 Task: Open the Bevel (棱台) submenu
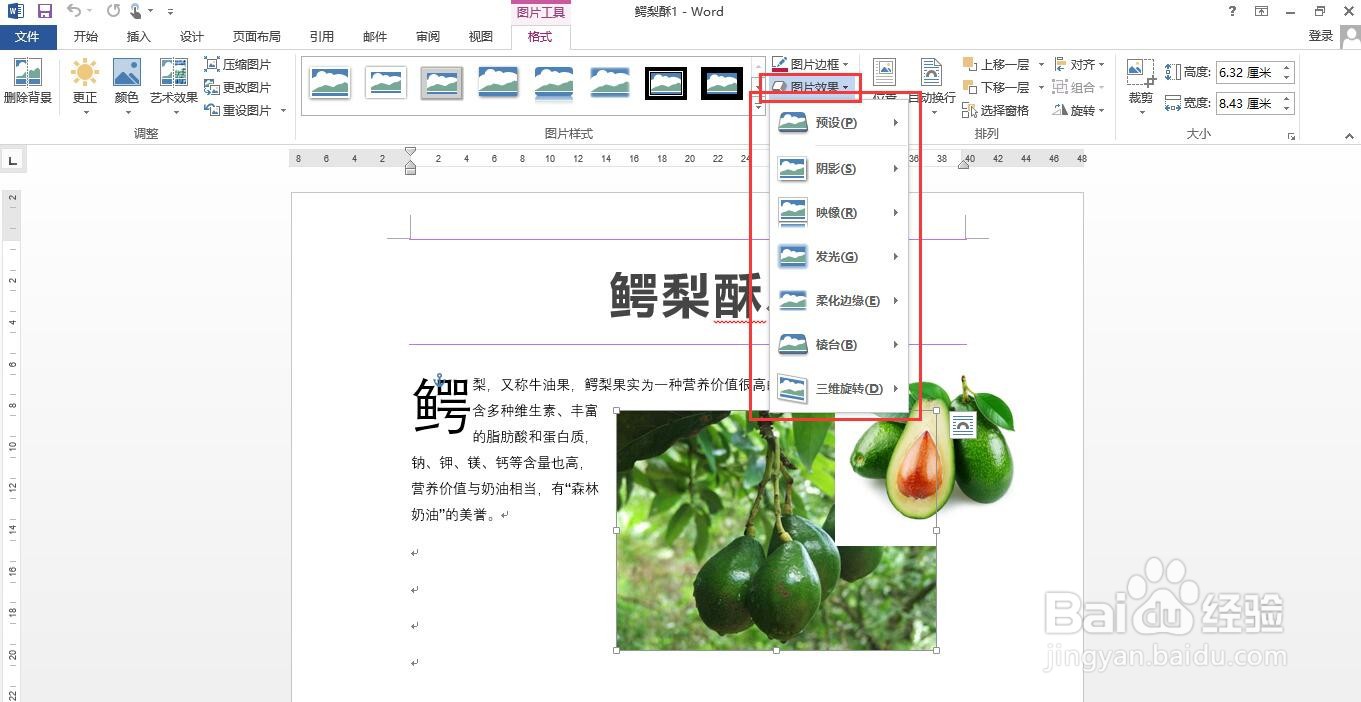point(839,345)
